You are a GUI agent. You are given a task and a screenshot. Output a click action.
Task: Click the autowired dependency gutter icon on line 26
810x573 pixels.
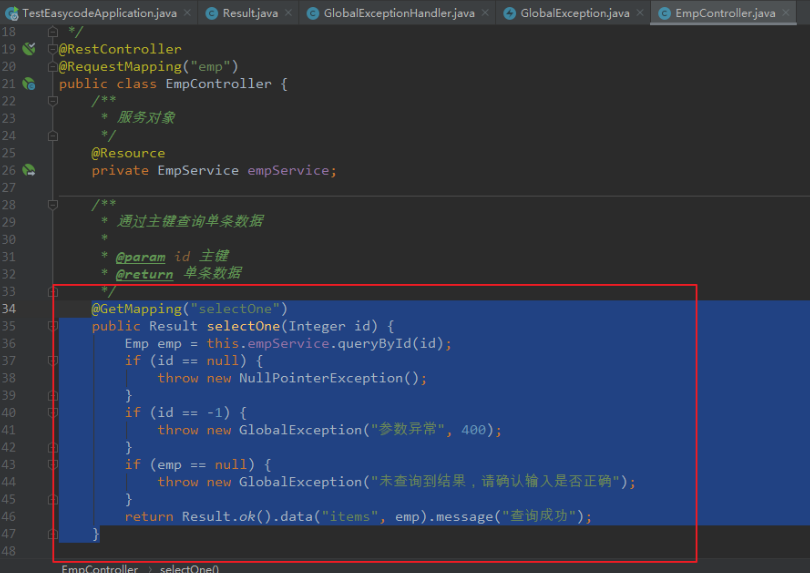pos(29,170)
